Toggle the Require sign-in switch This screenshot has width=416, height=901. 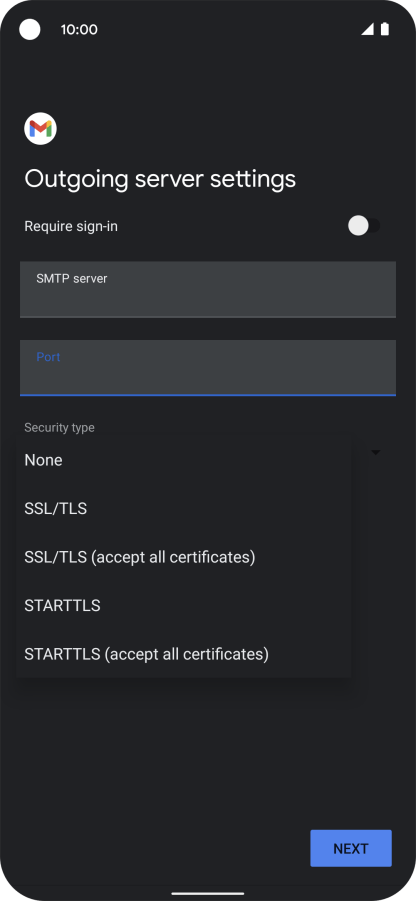364,226
